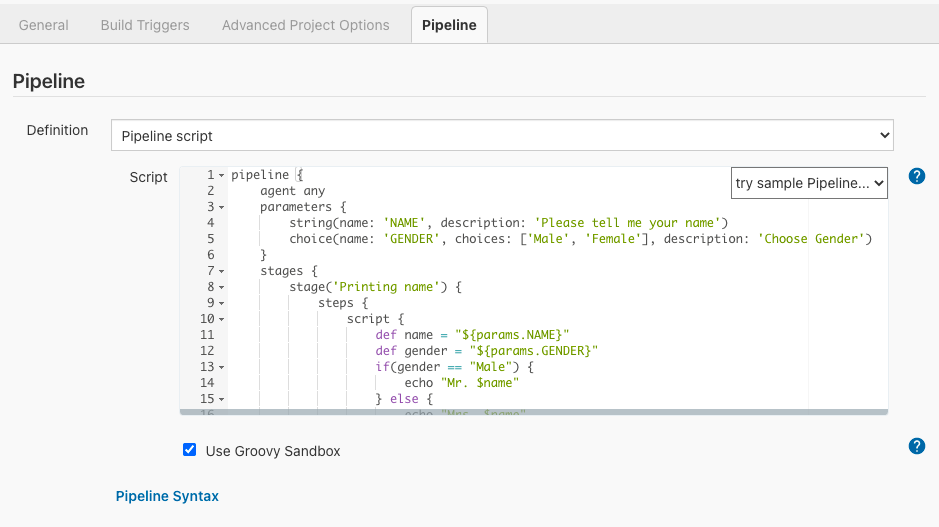Collapse the parameters block on line 3
939x527 pixels.
(x=221, y=207)
